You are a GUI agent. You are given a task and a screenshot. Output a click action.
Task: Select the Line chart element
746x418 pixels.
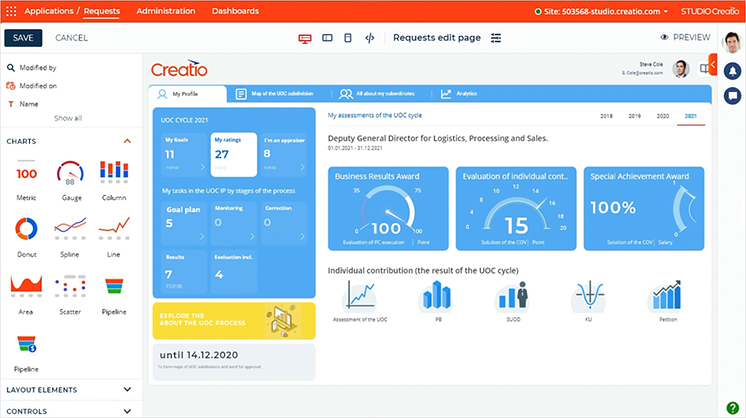click(x=114, y=237)
